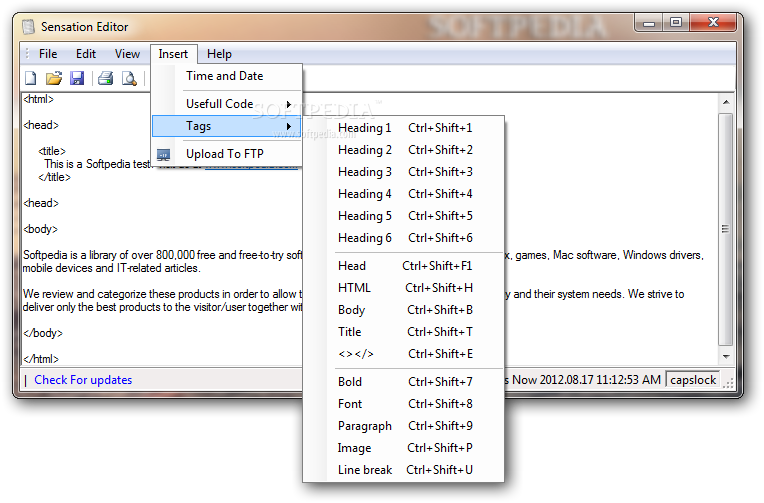Minimize the Sensation Editor window
The image size is (764, 503).
[x=649, y=23]
